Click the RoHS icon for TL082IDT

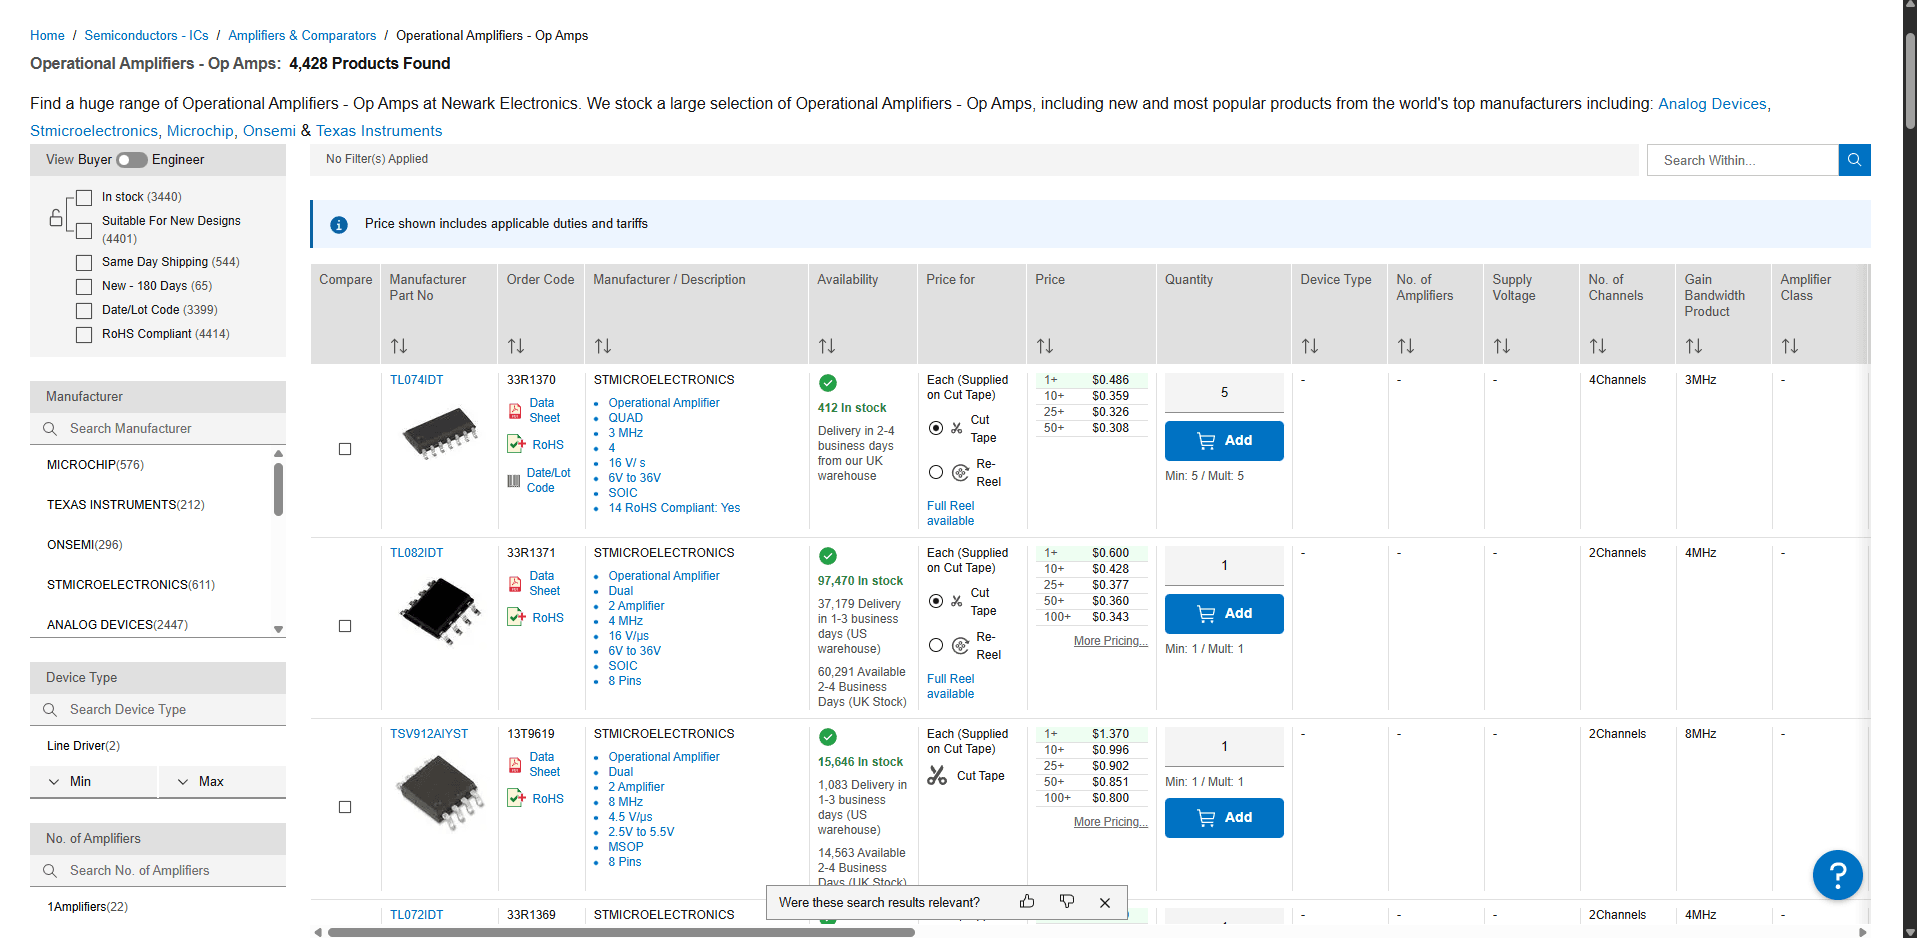pyautogui.click(x=516, y=617)
